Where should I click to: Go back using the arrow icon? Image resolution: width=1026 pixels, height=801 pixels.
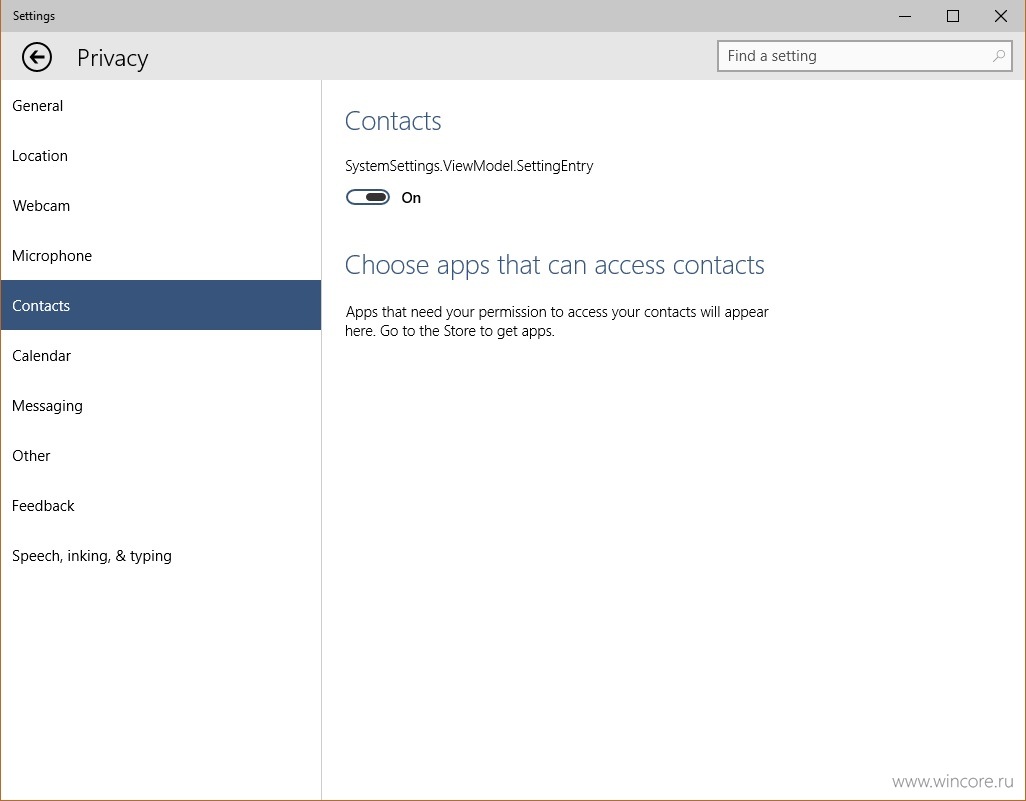(x=37, y=58)
